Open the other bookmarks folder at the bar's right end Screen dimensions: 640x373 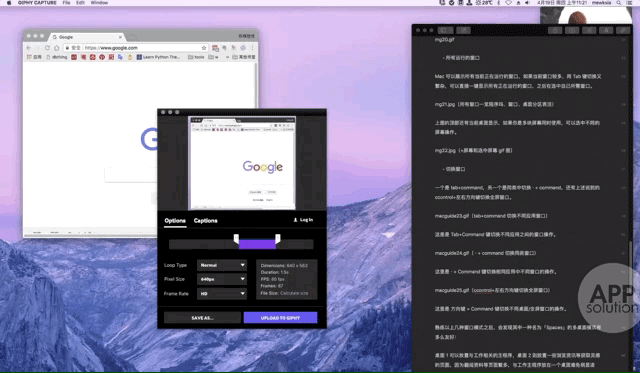244,57
